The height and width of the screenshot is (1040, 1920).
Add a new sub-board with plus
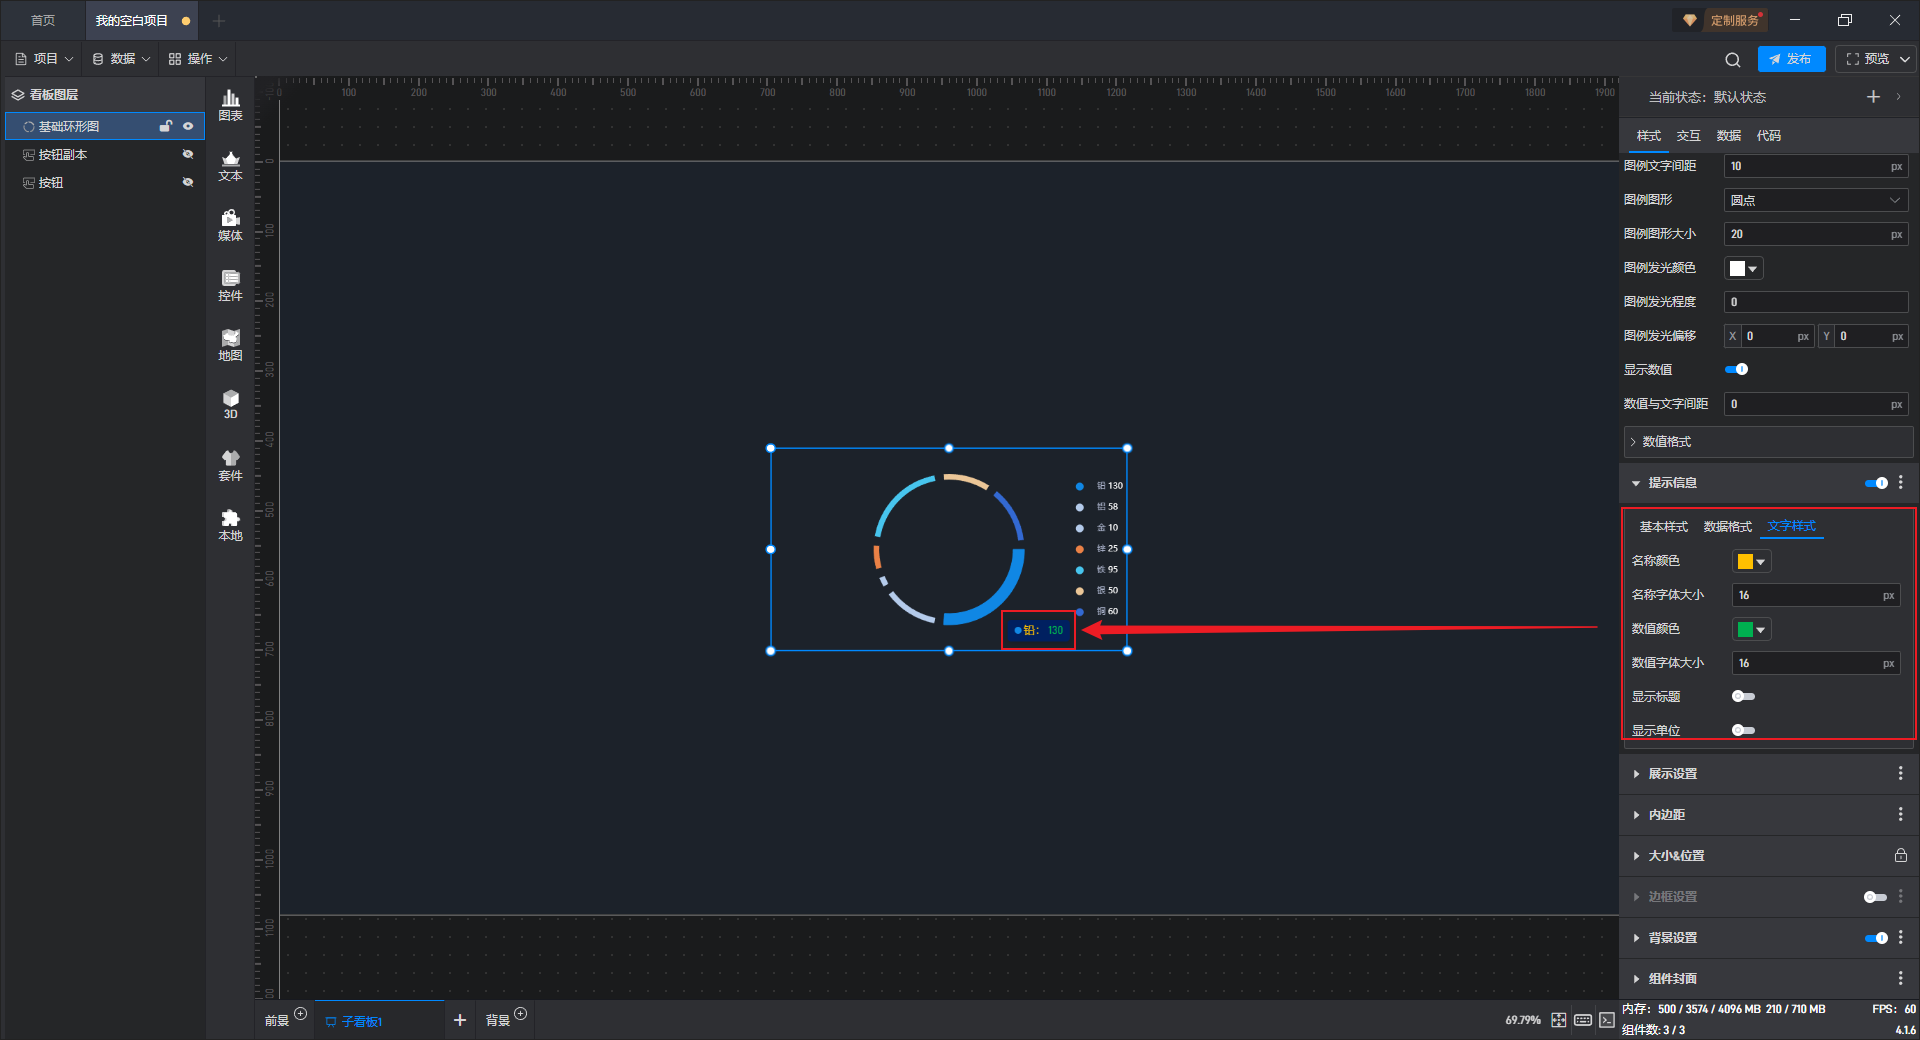(460, 1020)
